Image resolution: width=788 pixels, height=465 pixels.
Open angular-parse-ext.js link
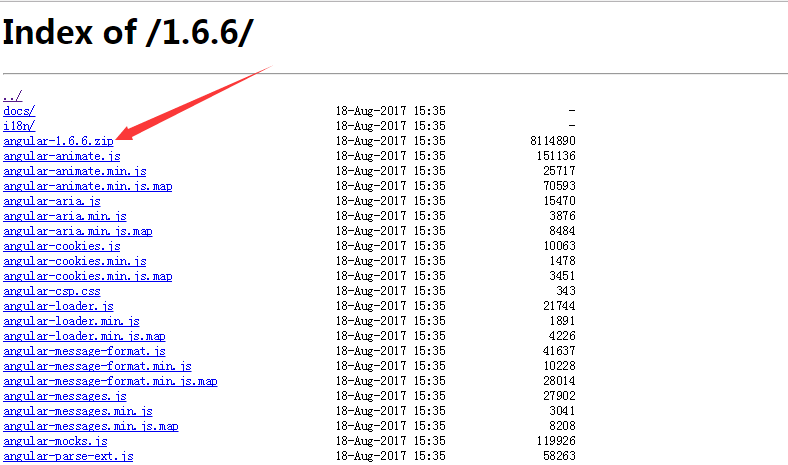click(68, 456)
